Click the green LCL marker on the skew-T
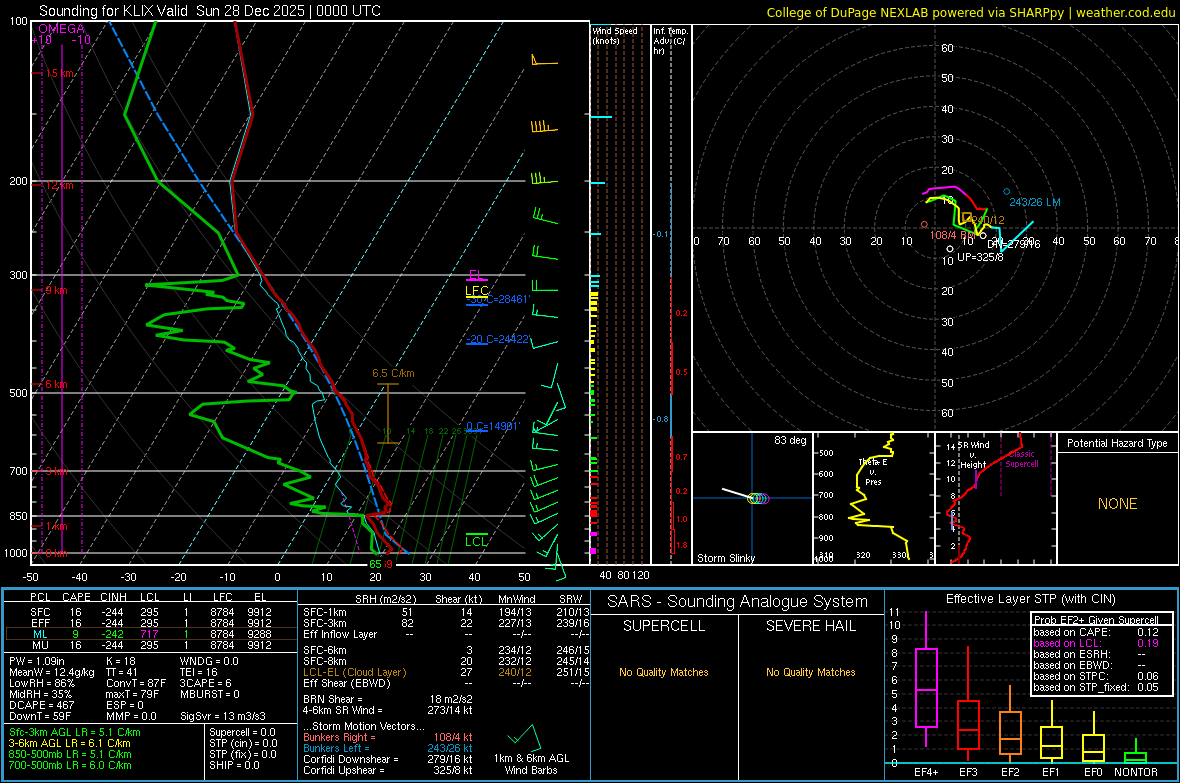Image resolution: width=1180 pixels, height=783 pixels. pos(476,541)
